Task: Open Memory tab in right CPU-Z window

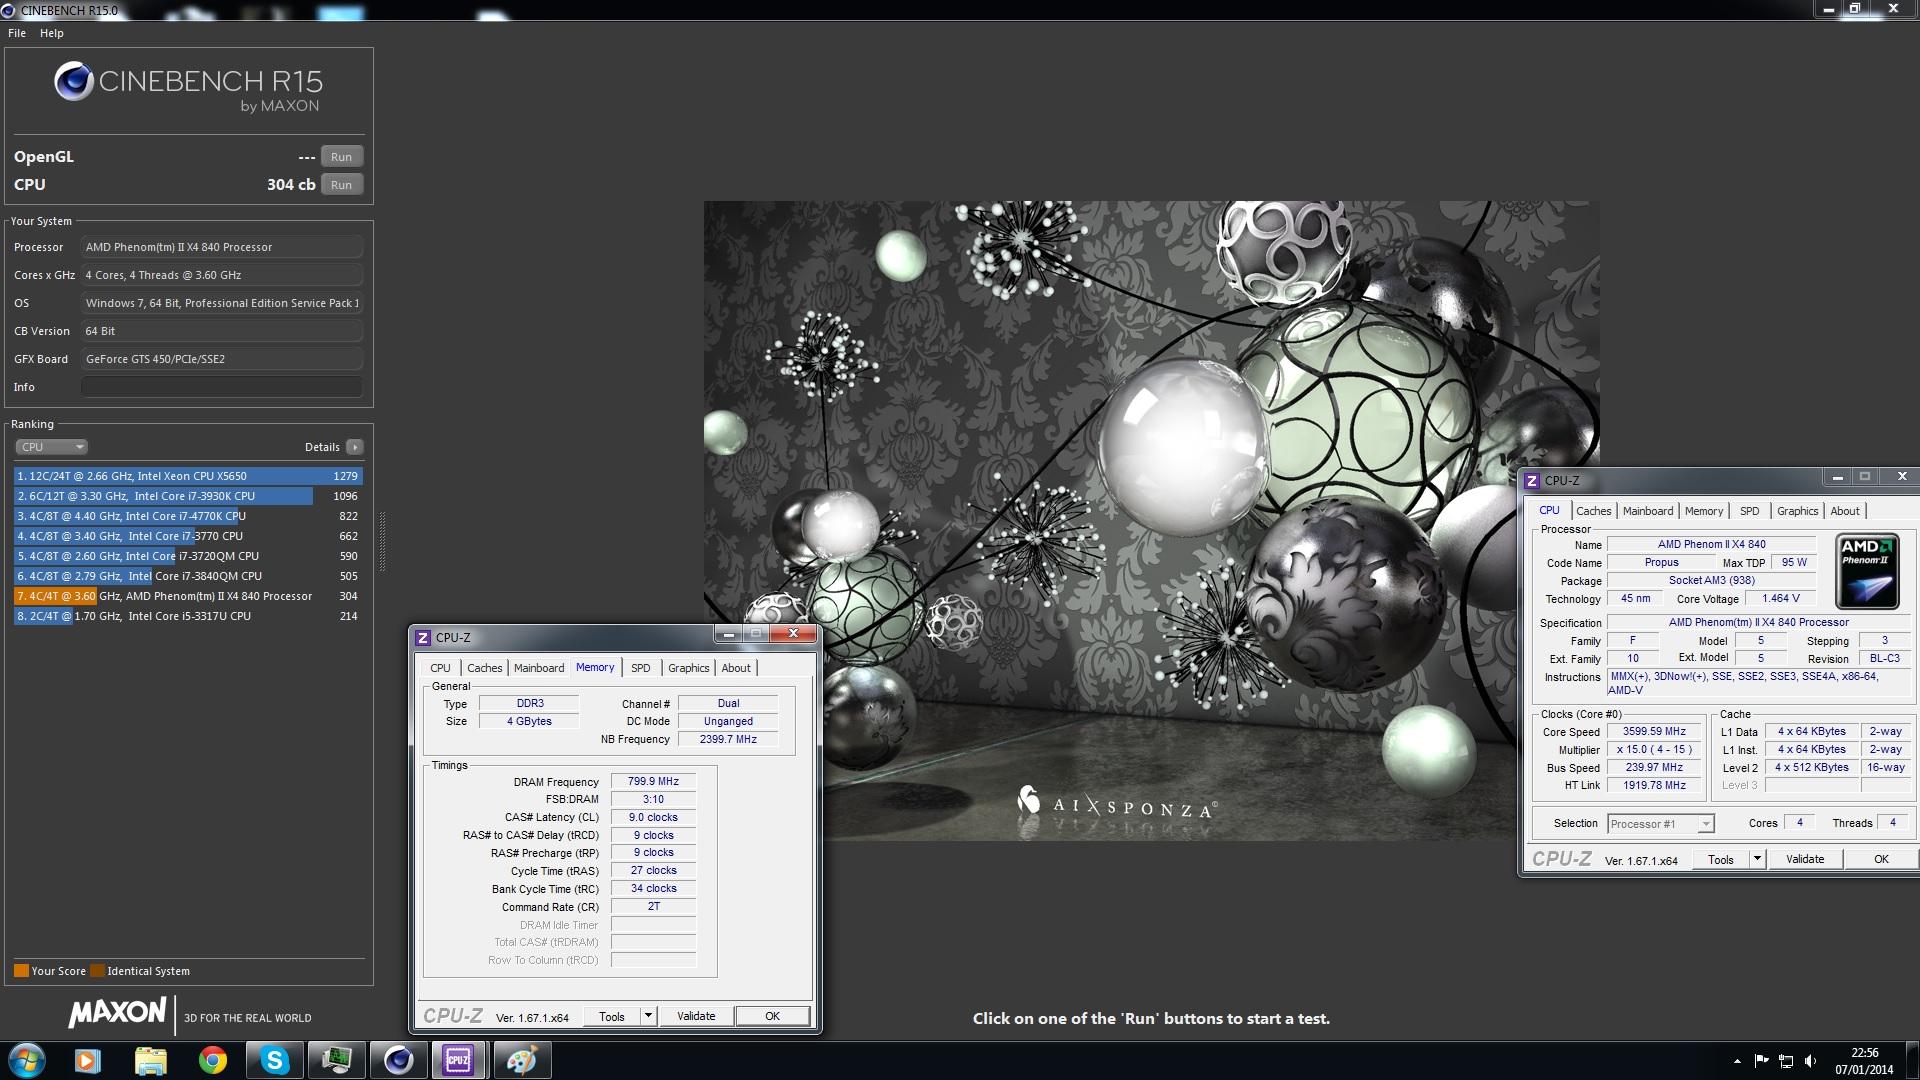Action: point(1704,511)
